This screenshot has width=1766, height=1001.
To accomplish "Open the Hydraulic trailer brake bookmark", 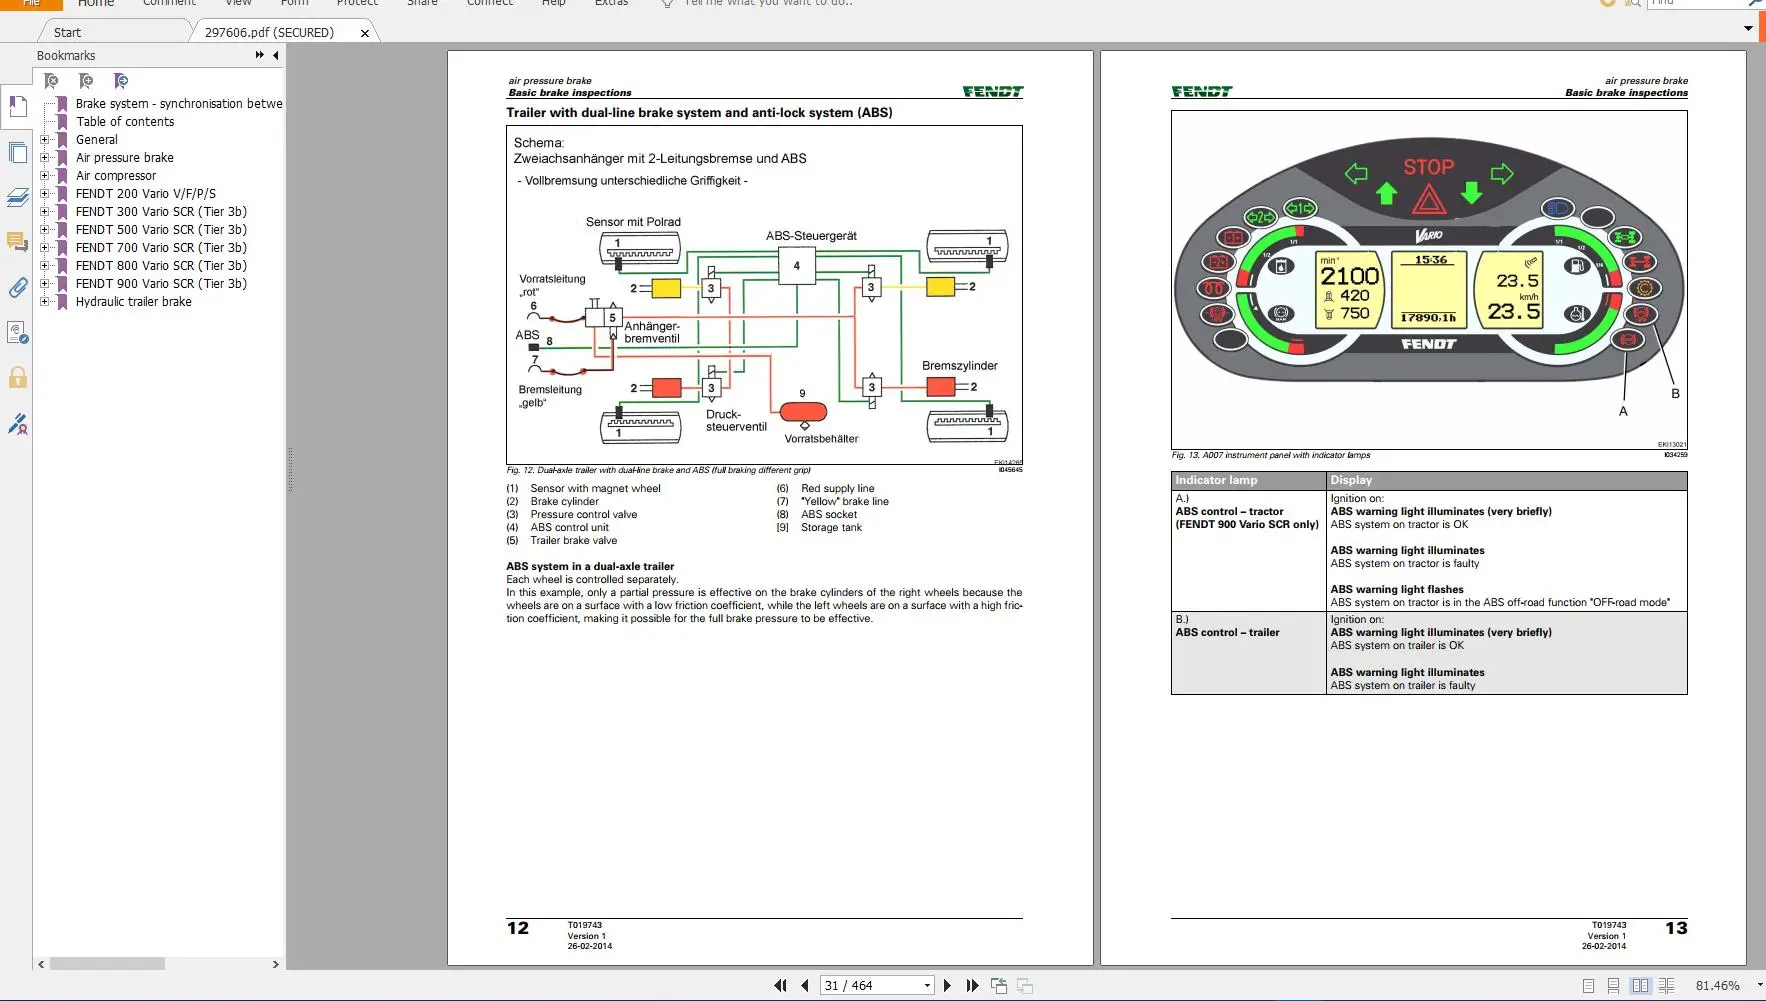I will pyautogui.click(x=133, y=302).
